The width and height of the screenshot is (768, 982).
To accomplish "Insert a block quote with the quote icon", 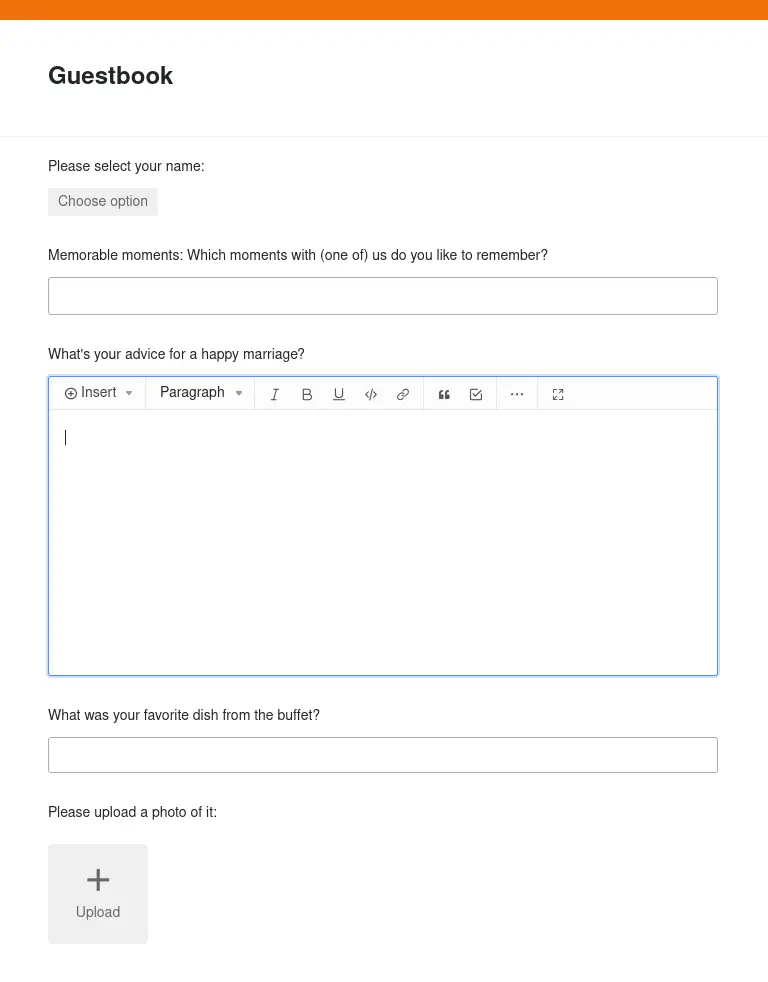I will coord(444,395).
